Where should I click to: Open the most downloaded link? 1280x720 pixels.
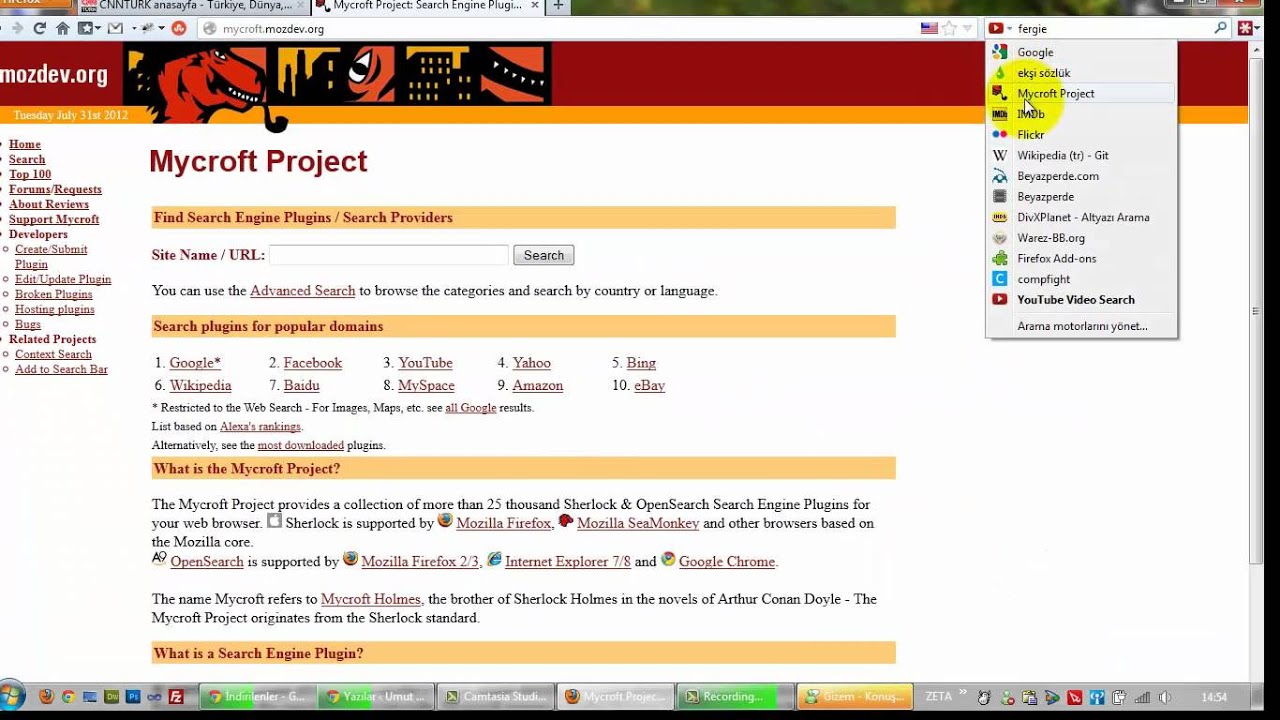[301, 446]
